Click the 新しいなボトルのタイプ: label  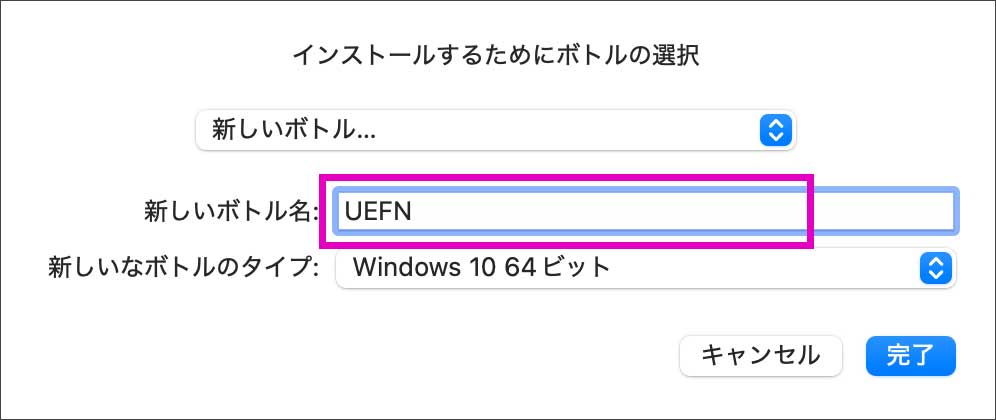point(185,267)
